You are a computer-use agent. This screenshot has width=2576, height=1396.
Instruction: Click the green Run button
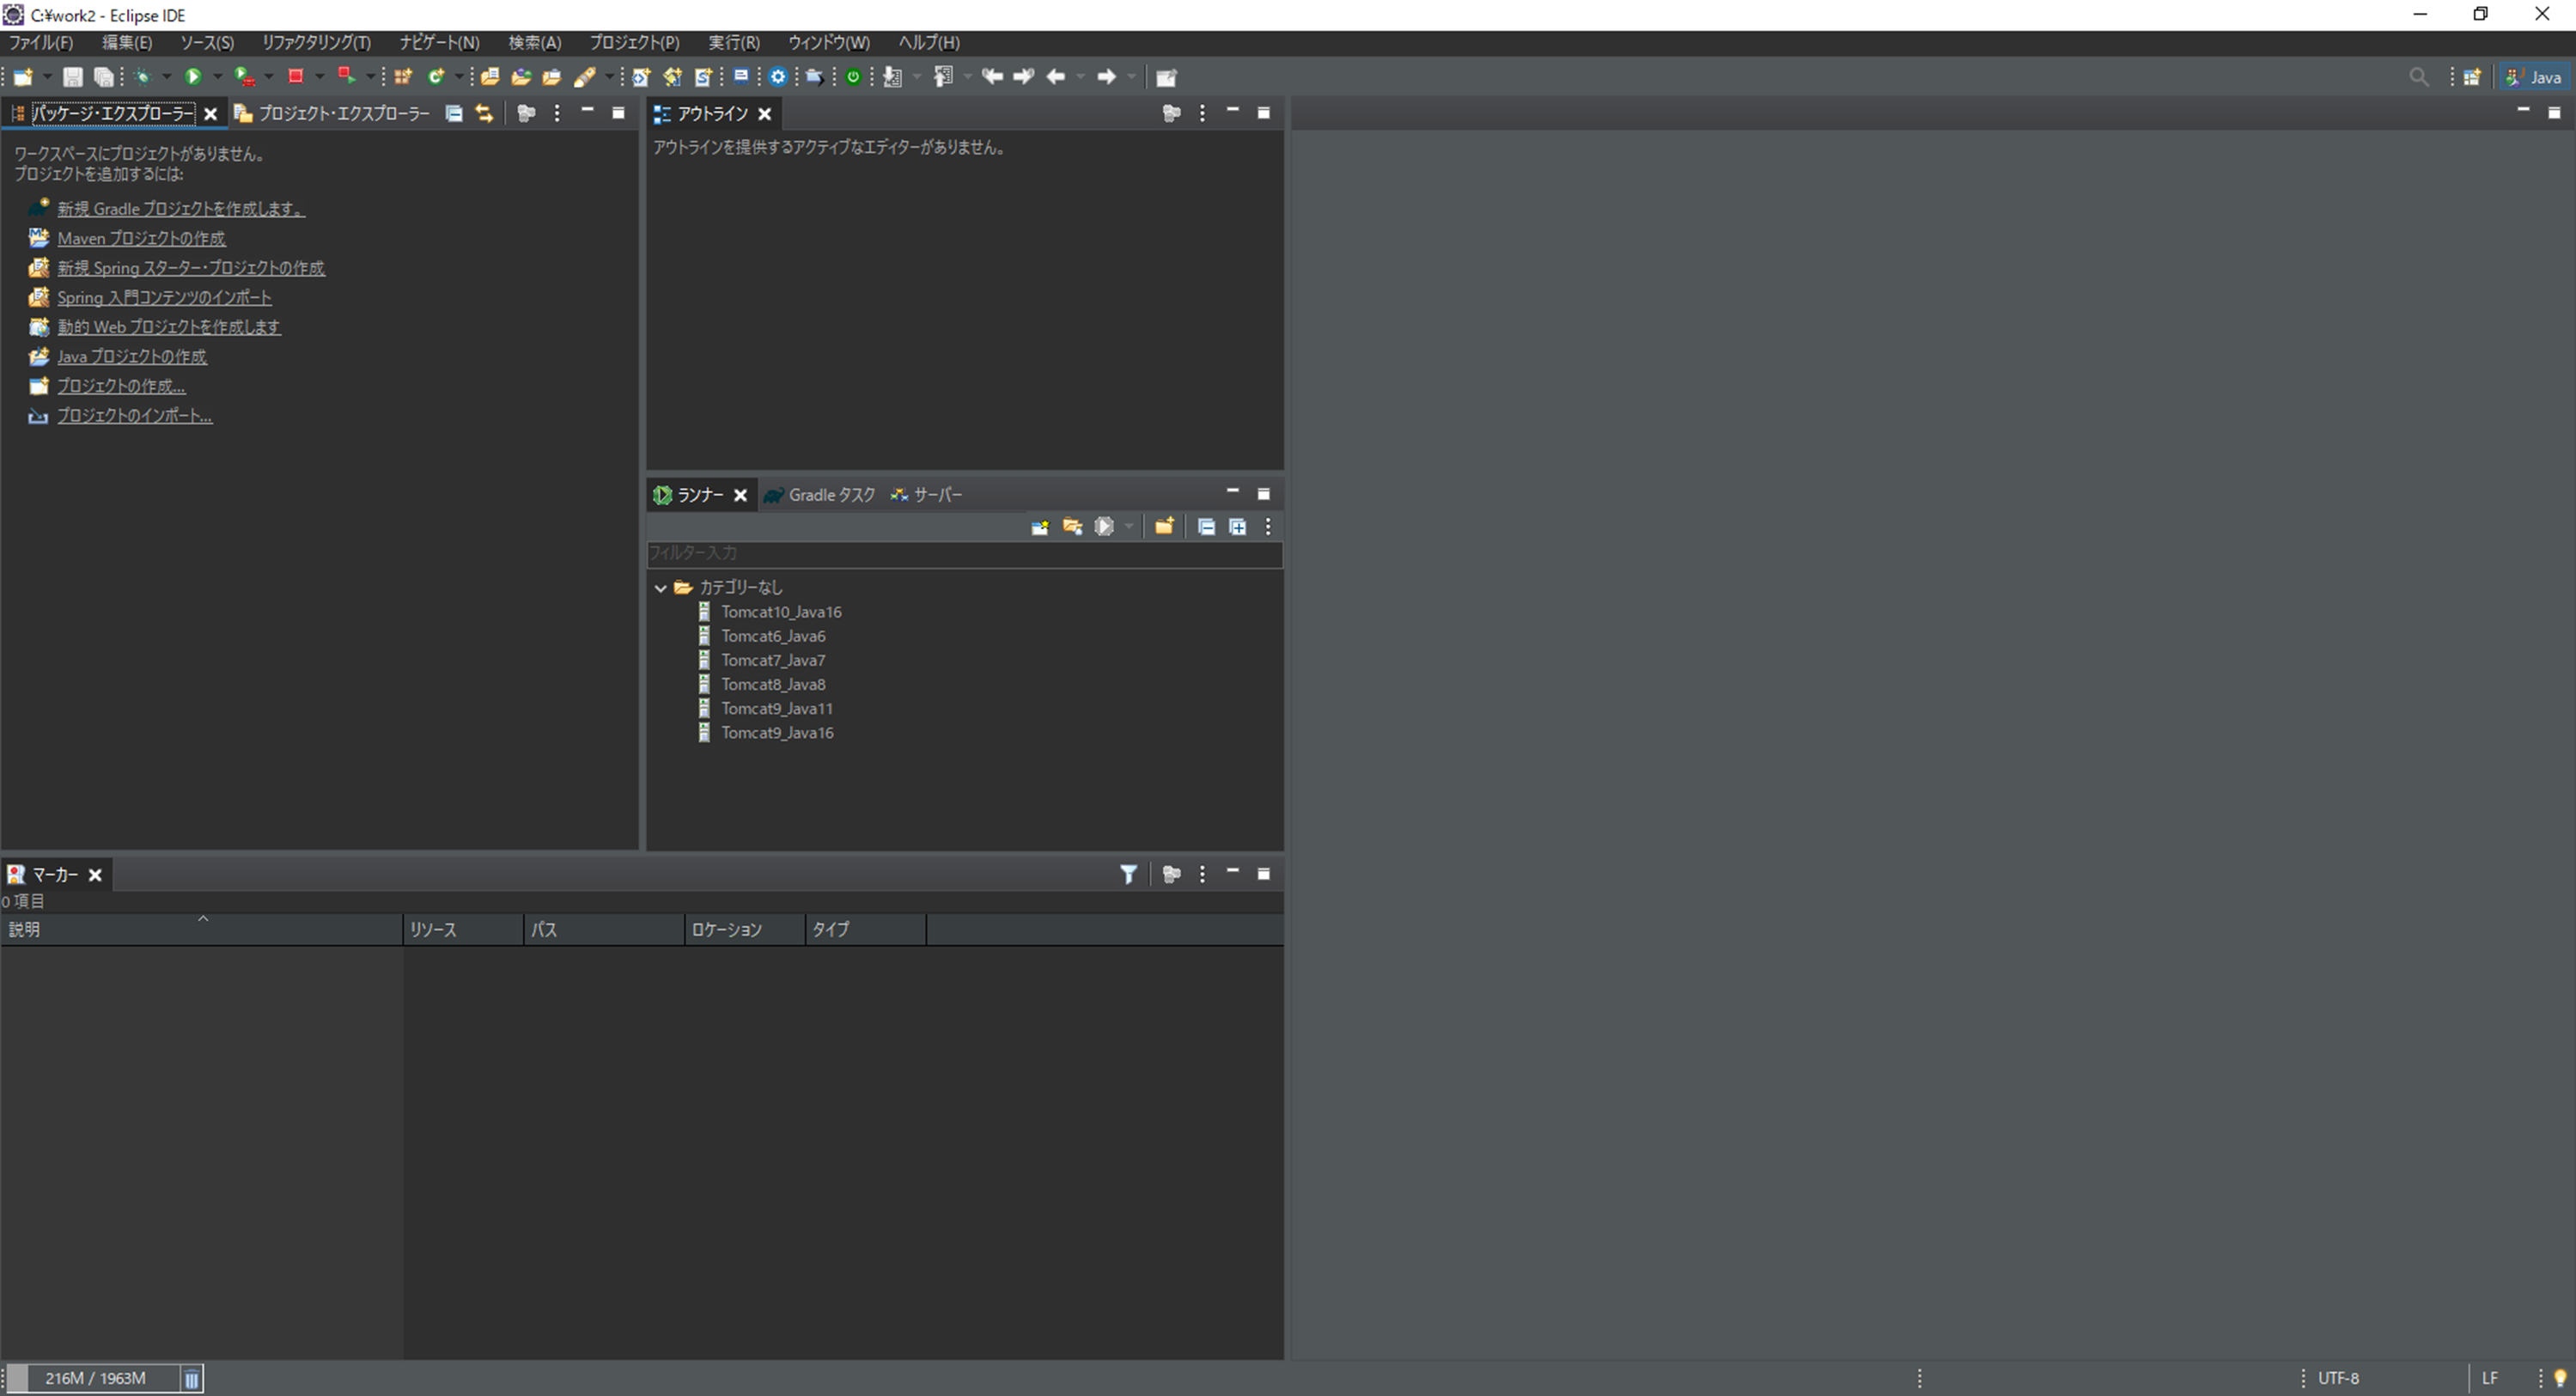pos(193,77)
